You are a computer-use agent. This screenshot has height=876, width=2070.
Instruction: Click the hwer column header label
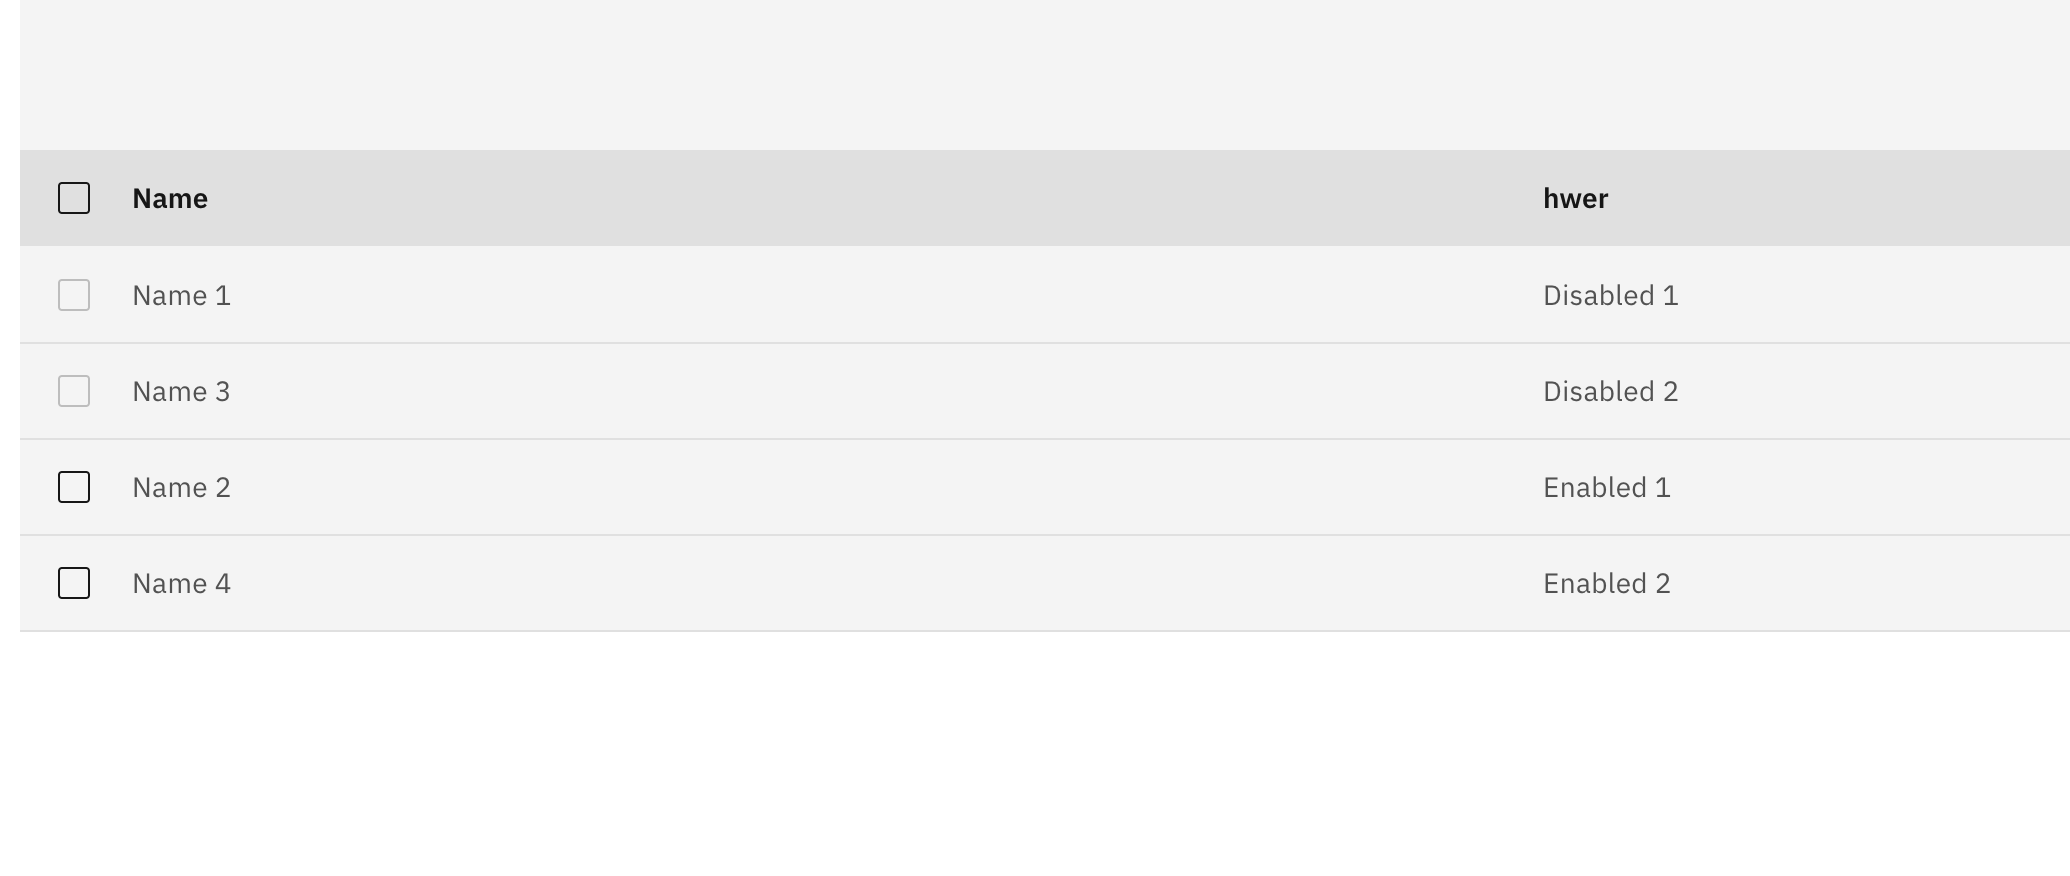[x=1576, y=199]
